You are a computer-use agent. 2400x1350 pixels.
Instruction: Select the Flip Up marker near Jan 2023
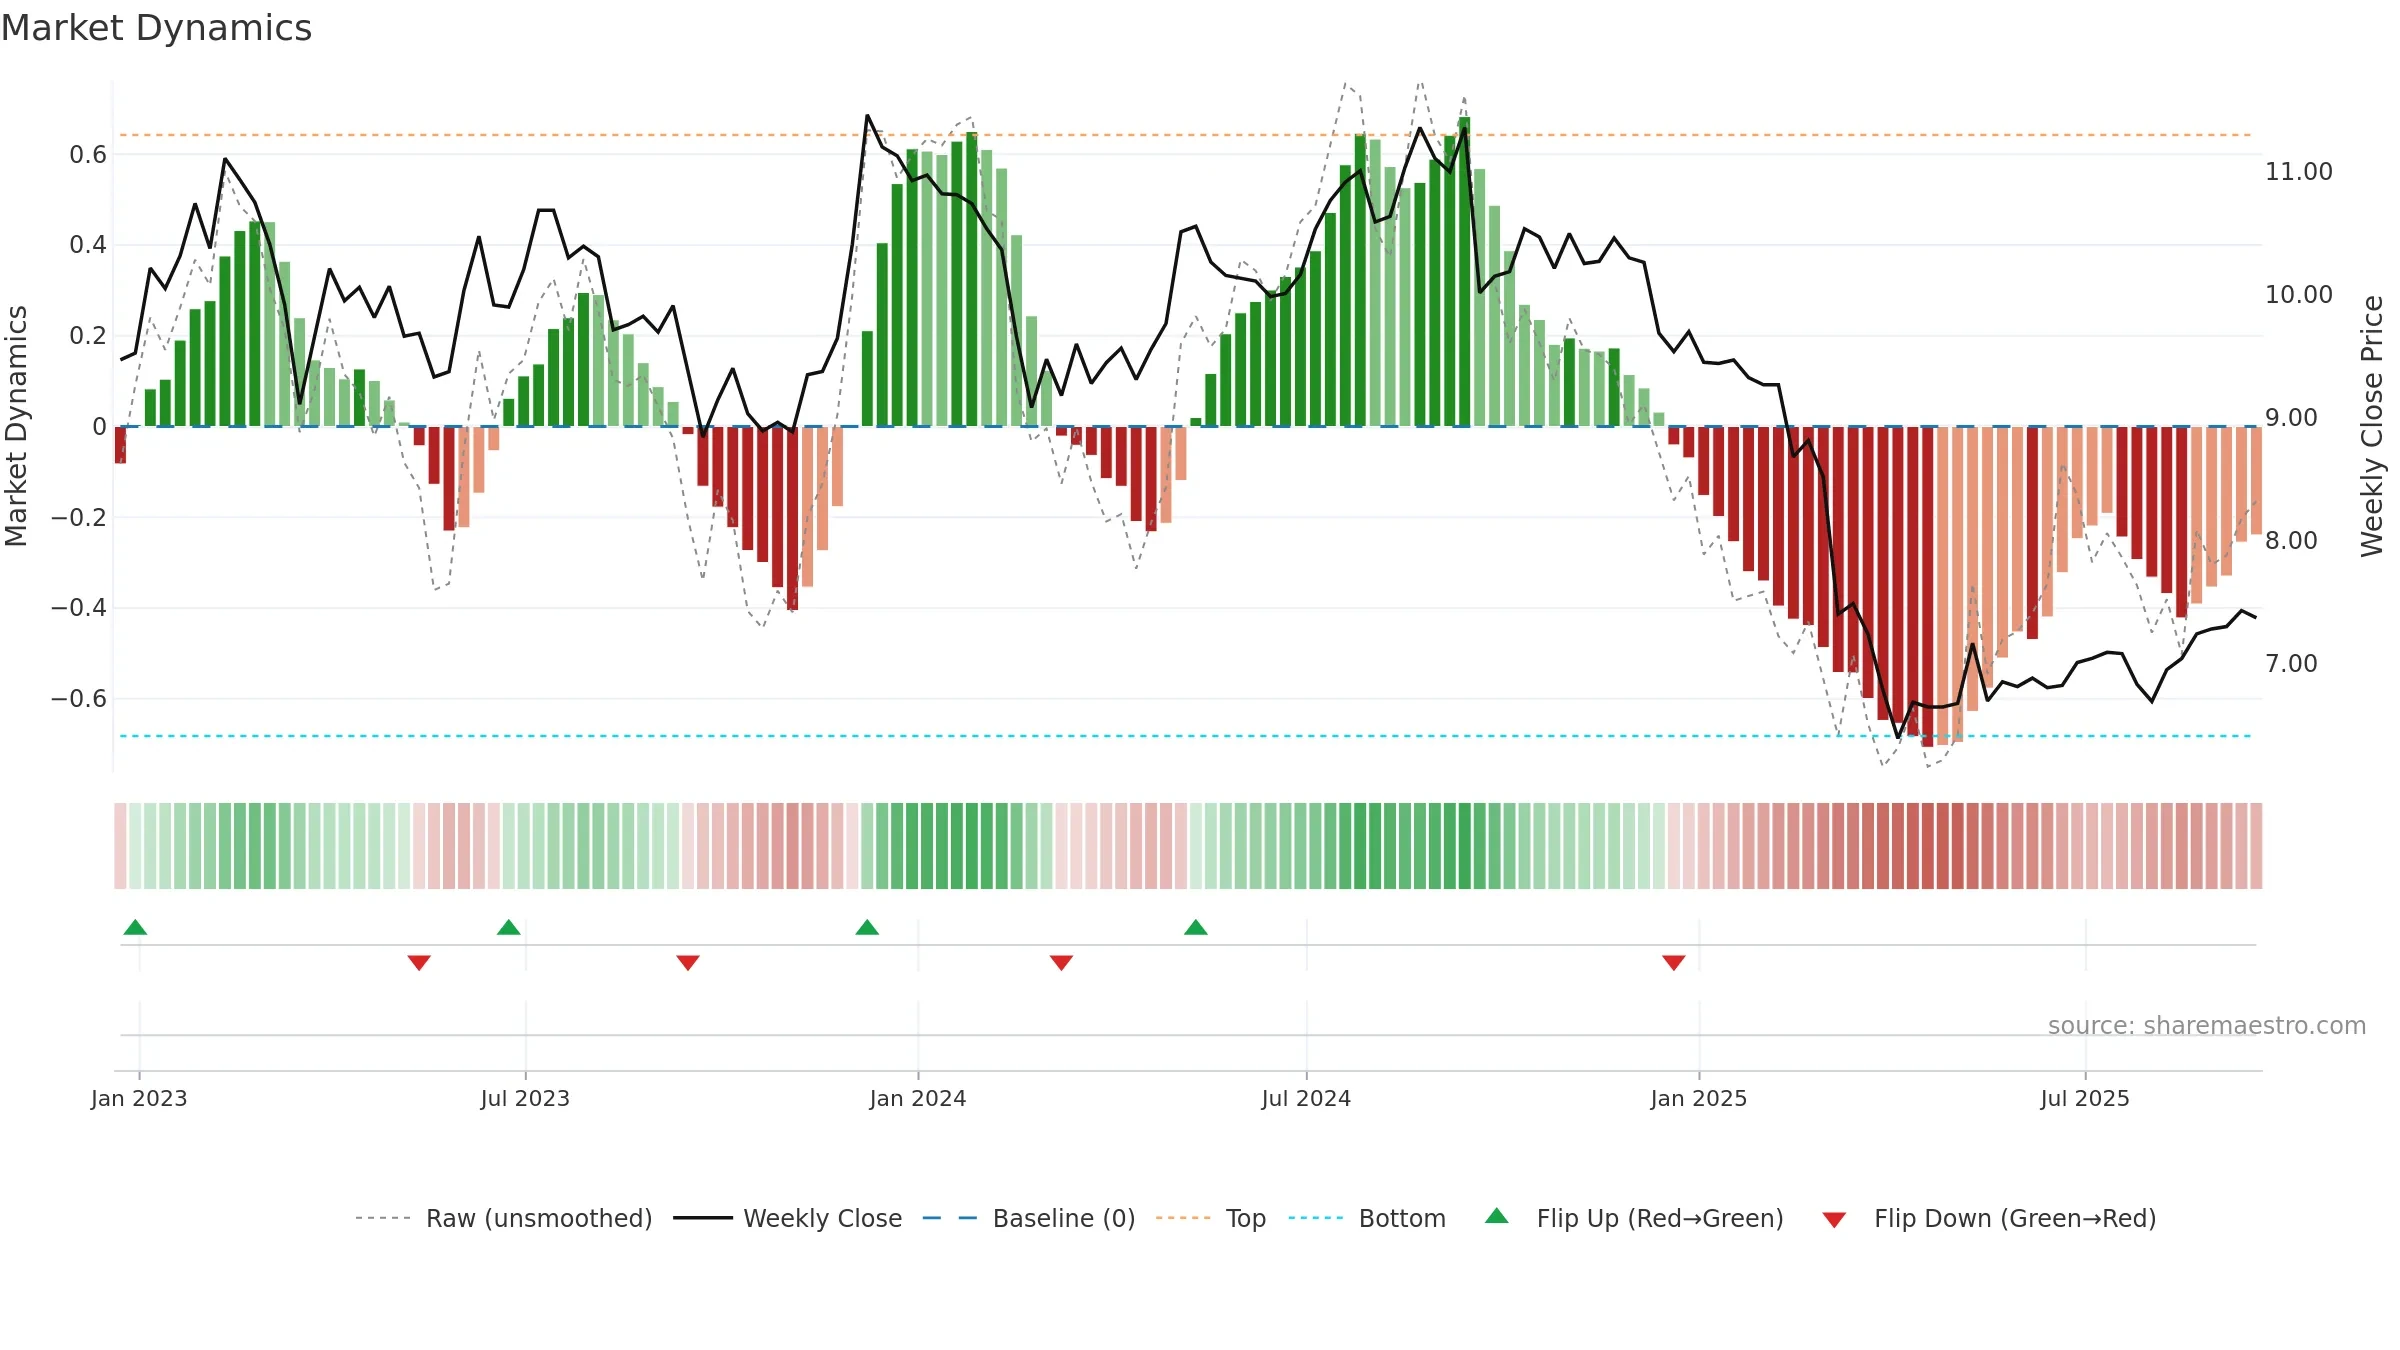tap(135, 927)
